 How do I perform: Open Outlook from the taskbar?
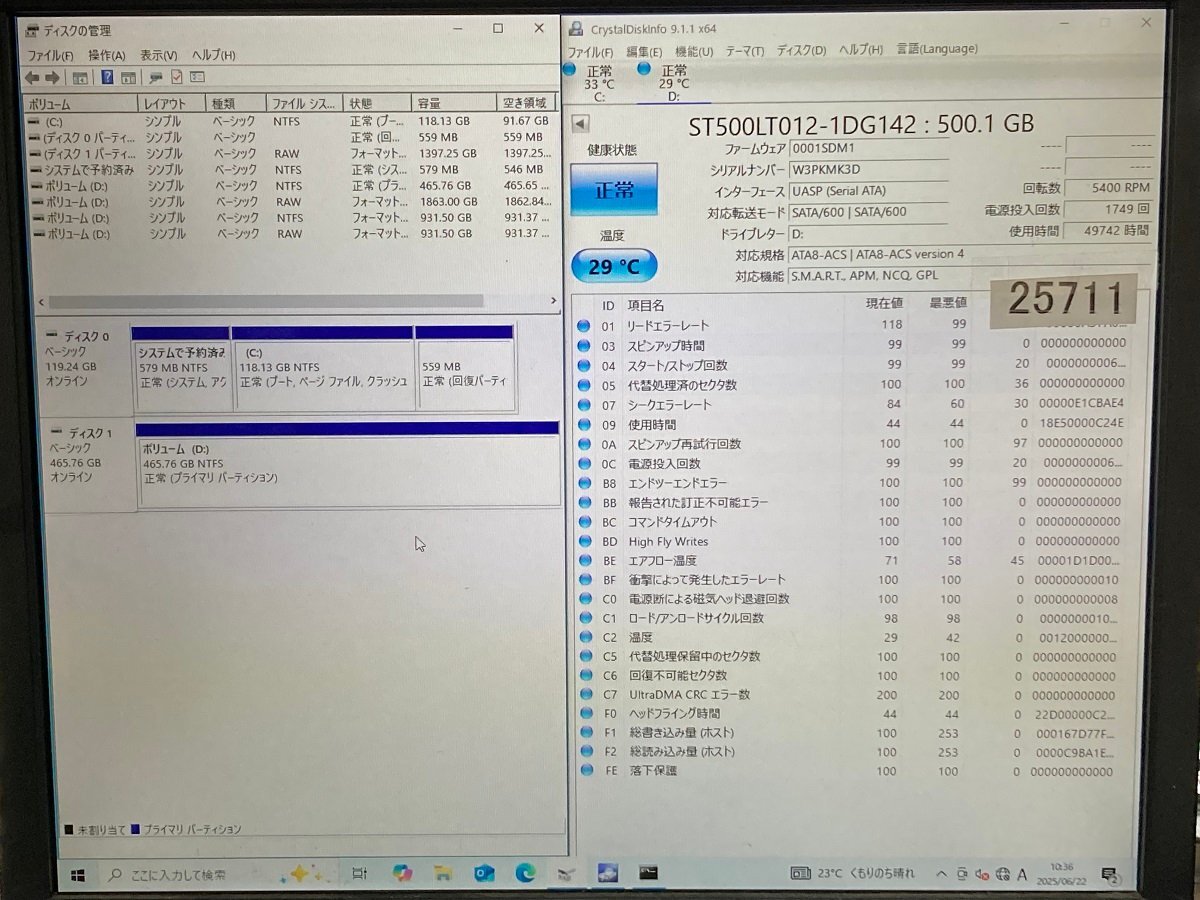(x=484, y=874)
